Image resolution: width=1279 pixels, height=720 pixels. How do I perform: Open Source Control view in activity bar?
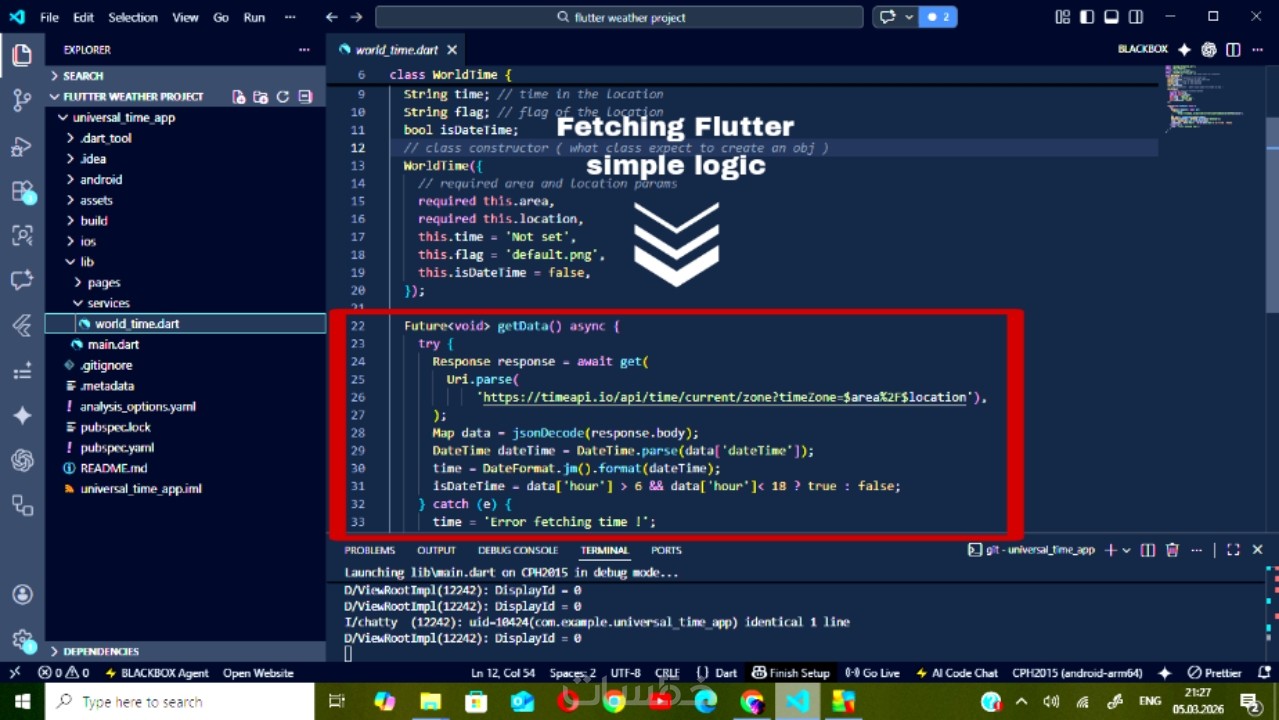coord(22,100)
